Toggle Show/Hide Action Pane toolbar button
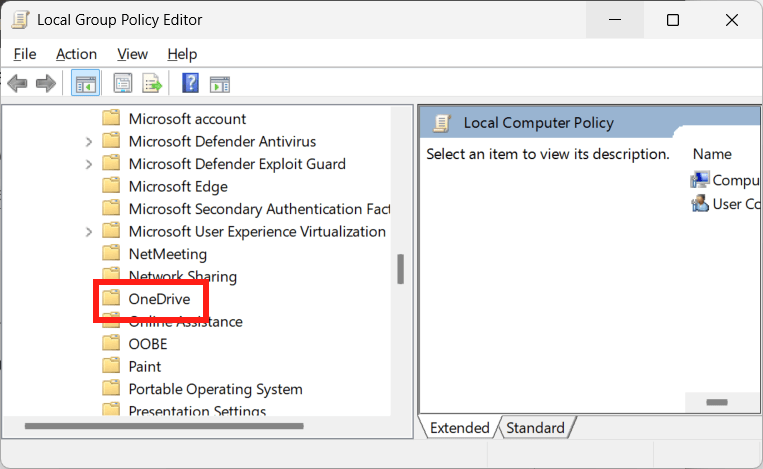This screenshot has width=763, height=469. [220, 84]
